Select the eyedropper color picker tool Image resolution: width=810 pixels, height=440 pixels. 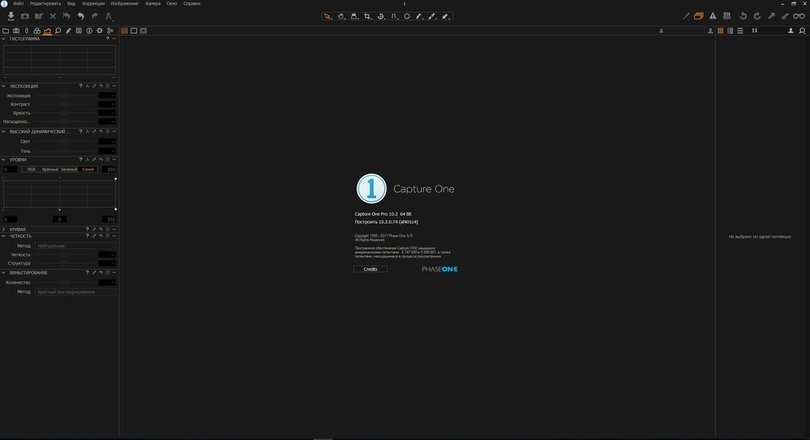[432, 17]
